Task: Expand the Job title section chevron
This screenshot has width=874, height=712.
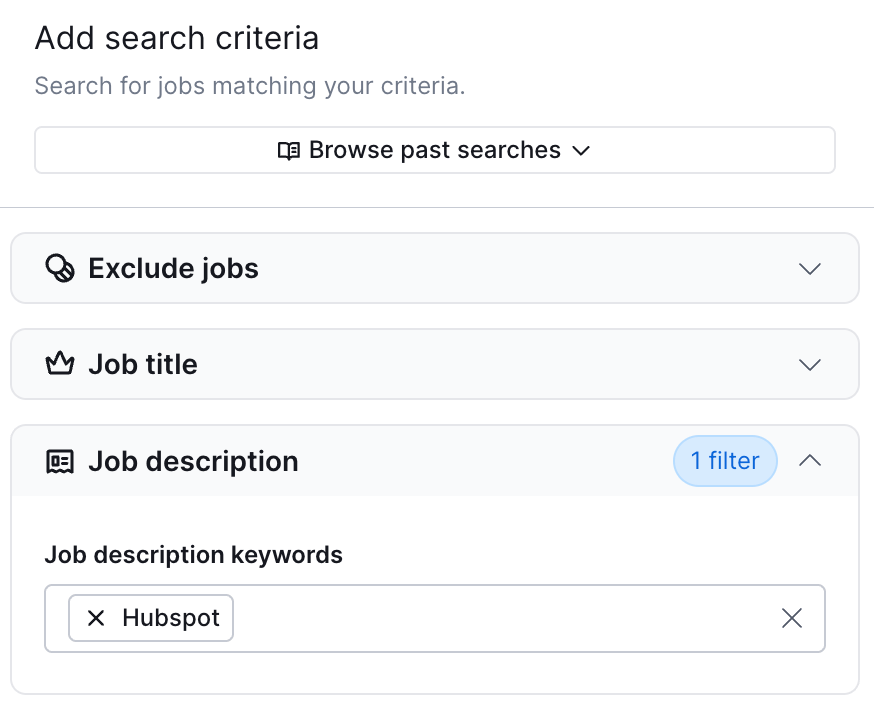Action: pos(810,364)
